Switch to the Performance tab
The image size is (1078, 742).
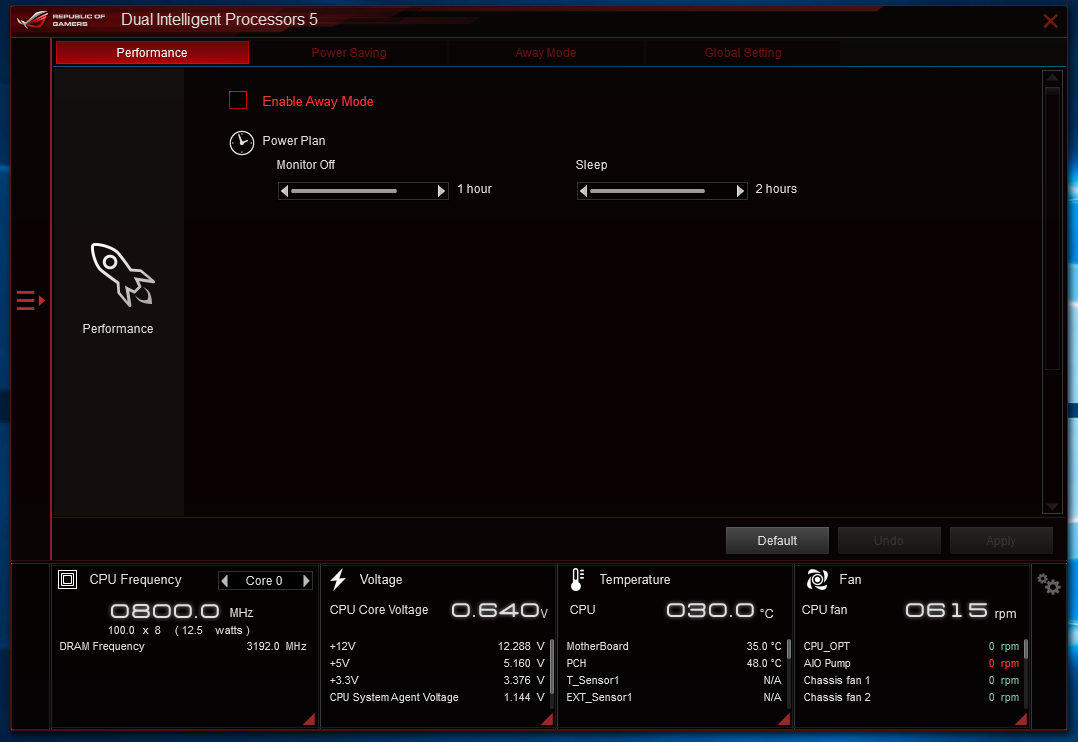[x=152, y=53]
